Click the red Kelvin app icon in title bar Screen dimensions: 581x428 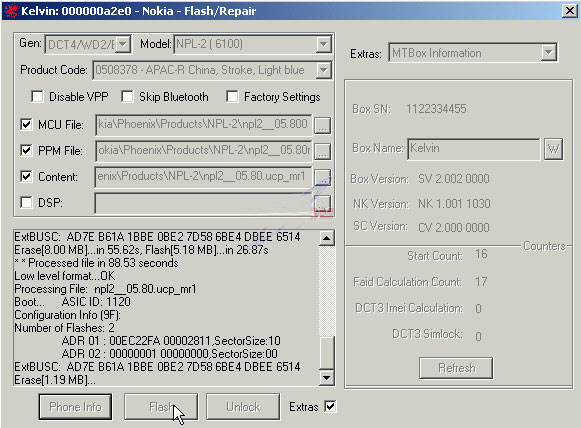(10, 11)
